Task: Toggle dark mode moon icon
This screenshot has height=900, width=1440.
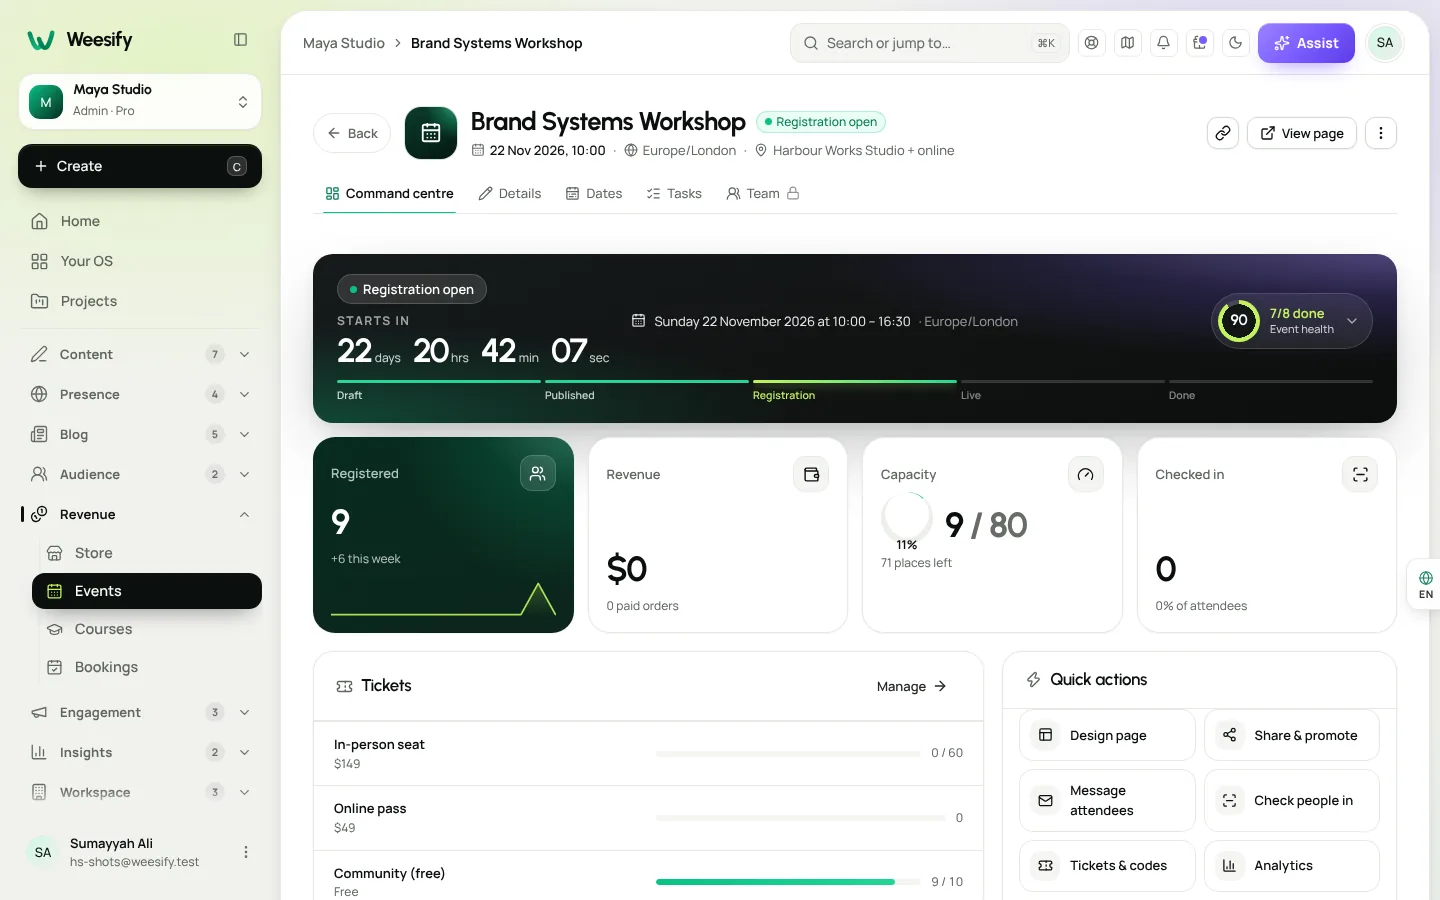Action: pyautogui.click(x=1235, y=43)
